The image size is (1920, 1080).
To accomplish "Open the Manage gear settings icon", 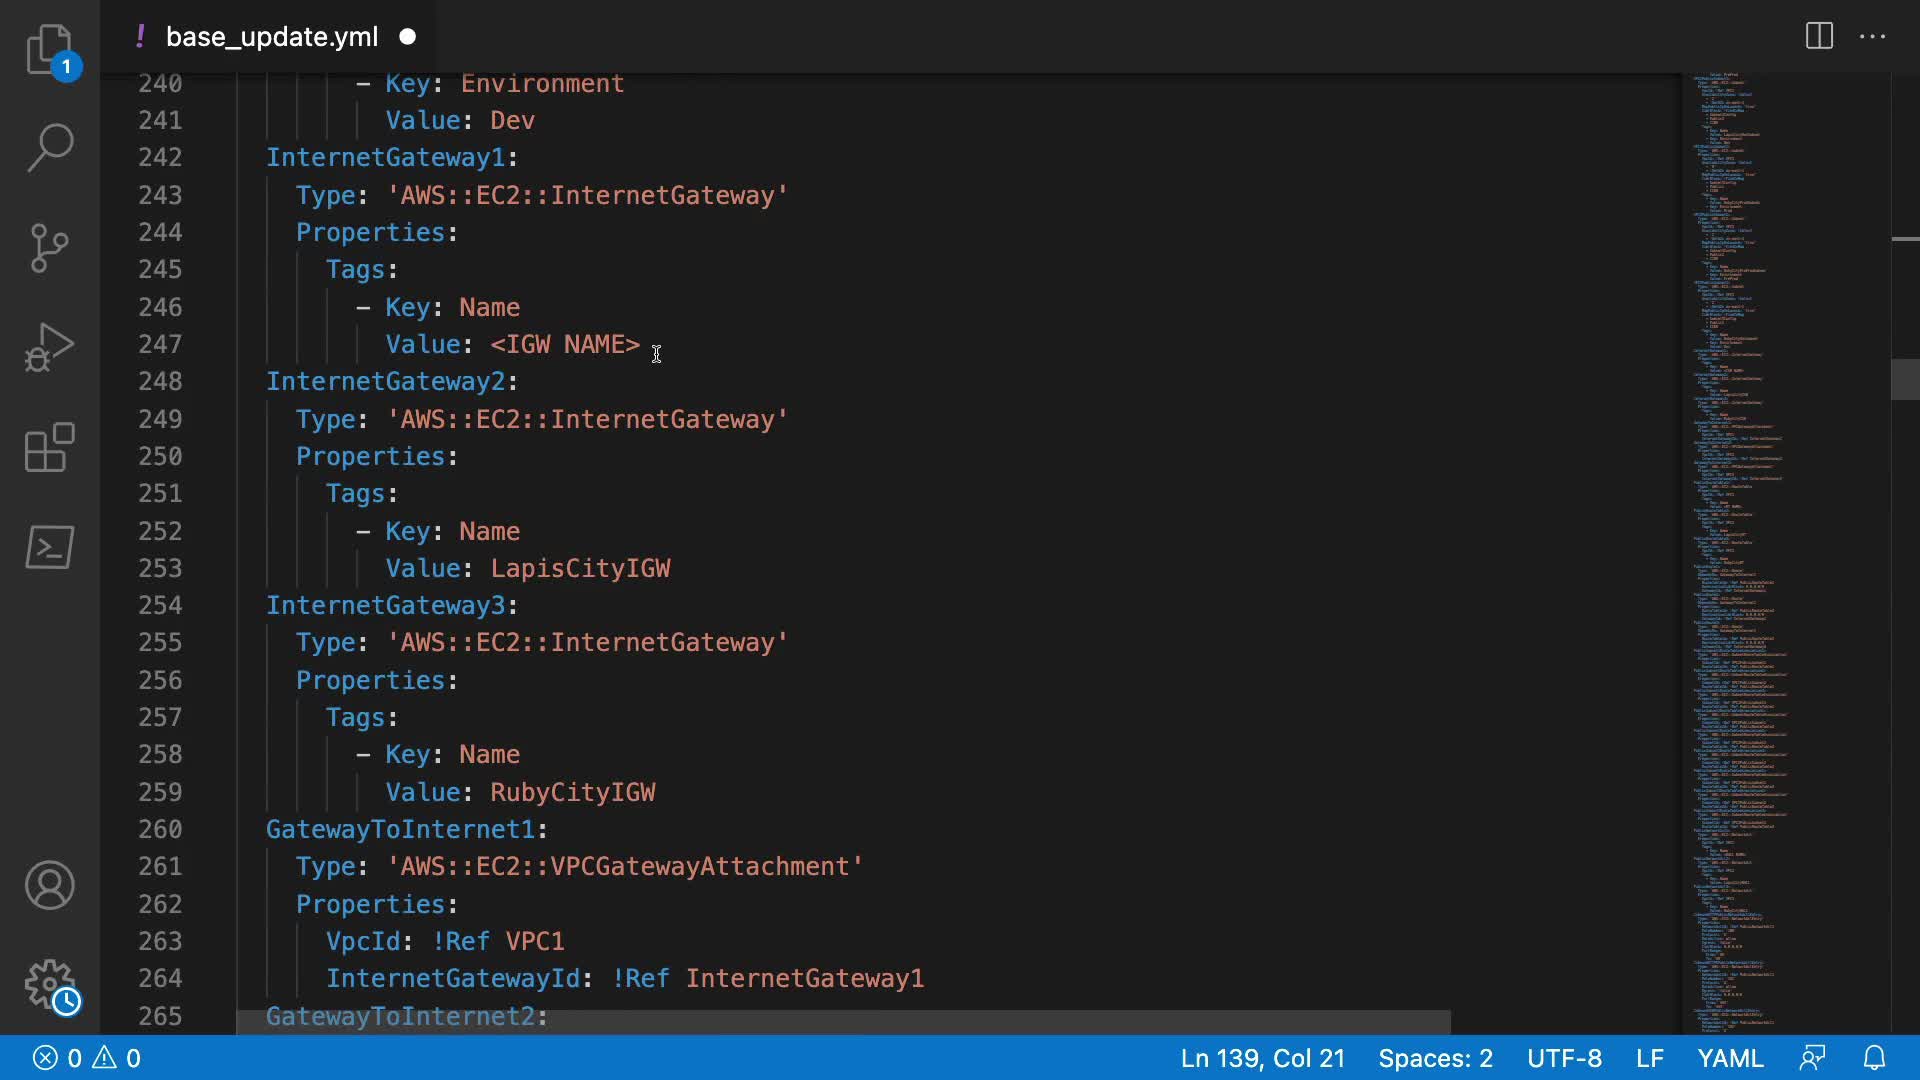I will tap(49, 985).
